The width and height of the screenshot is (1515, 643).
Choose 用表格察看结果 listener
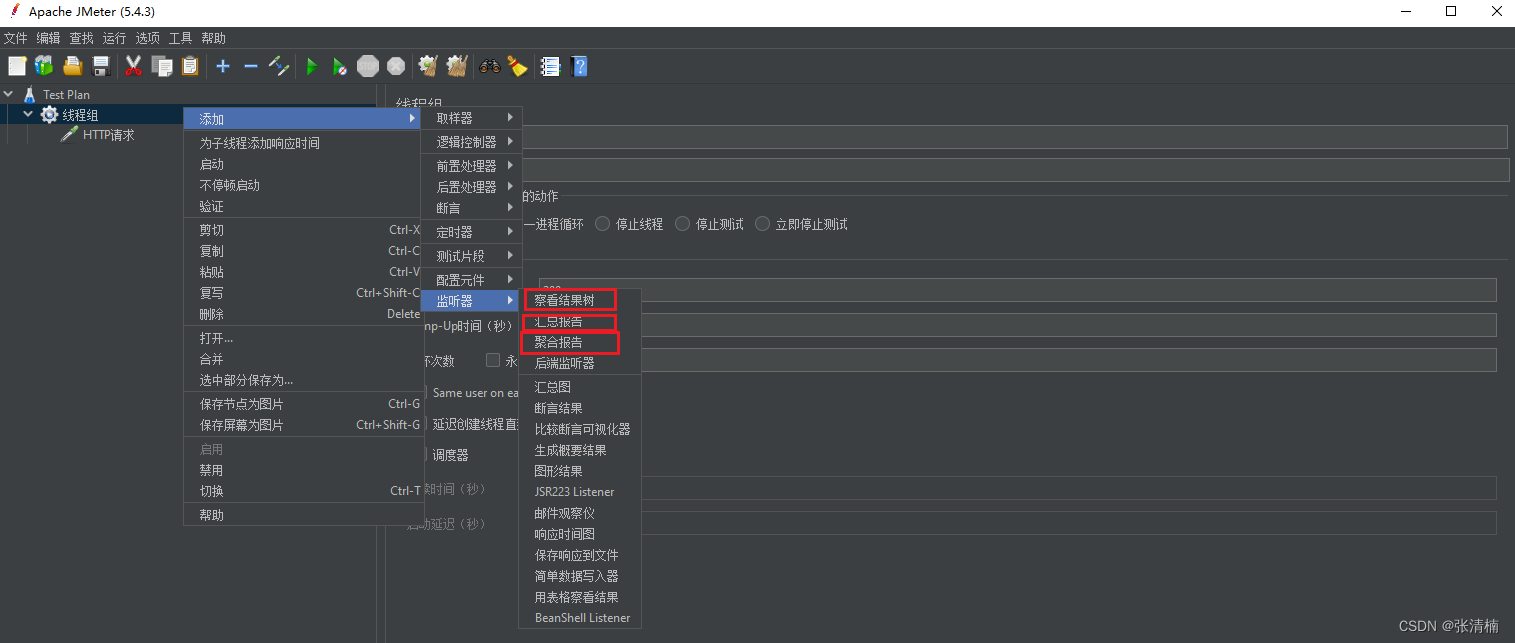click(x=580, y=597)
